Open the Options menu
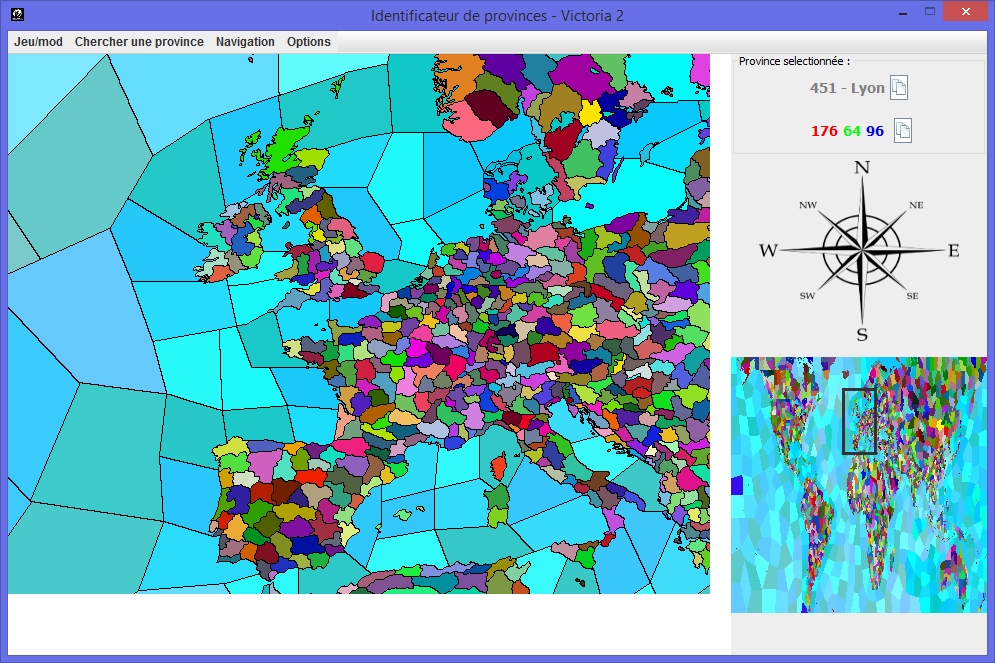This screenshot has height=663, width=995. [x=308, y=42]
